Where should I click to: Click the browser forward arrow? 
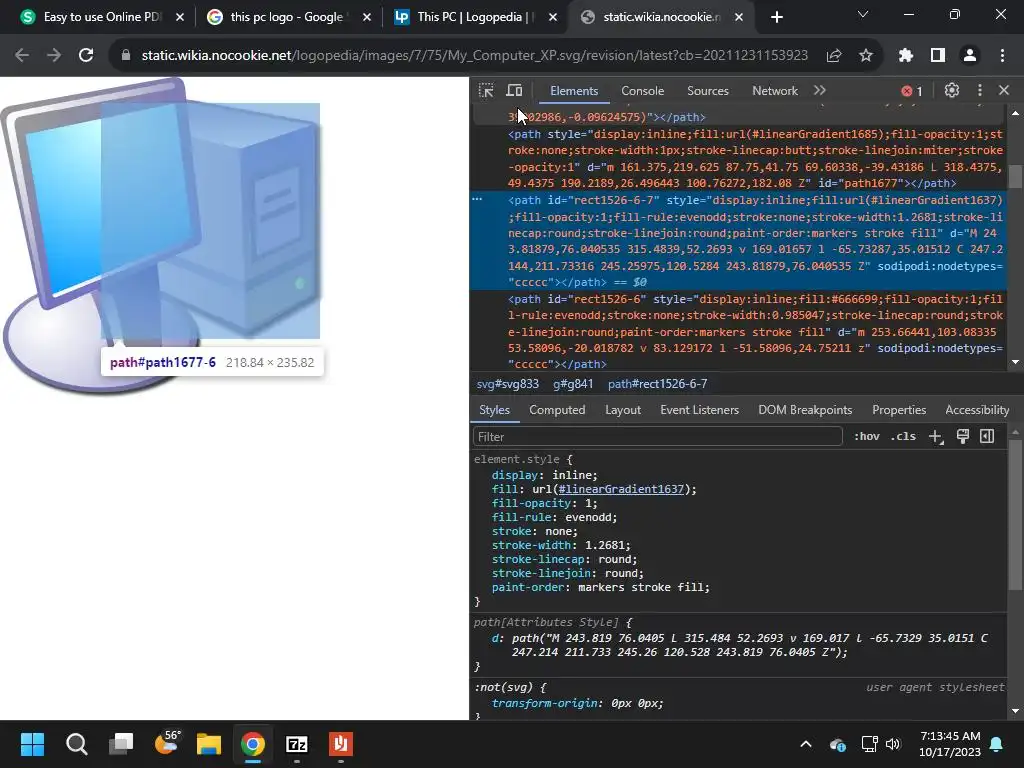coord(54,56)
